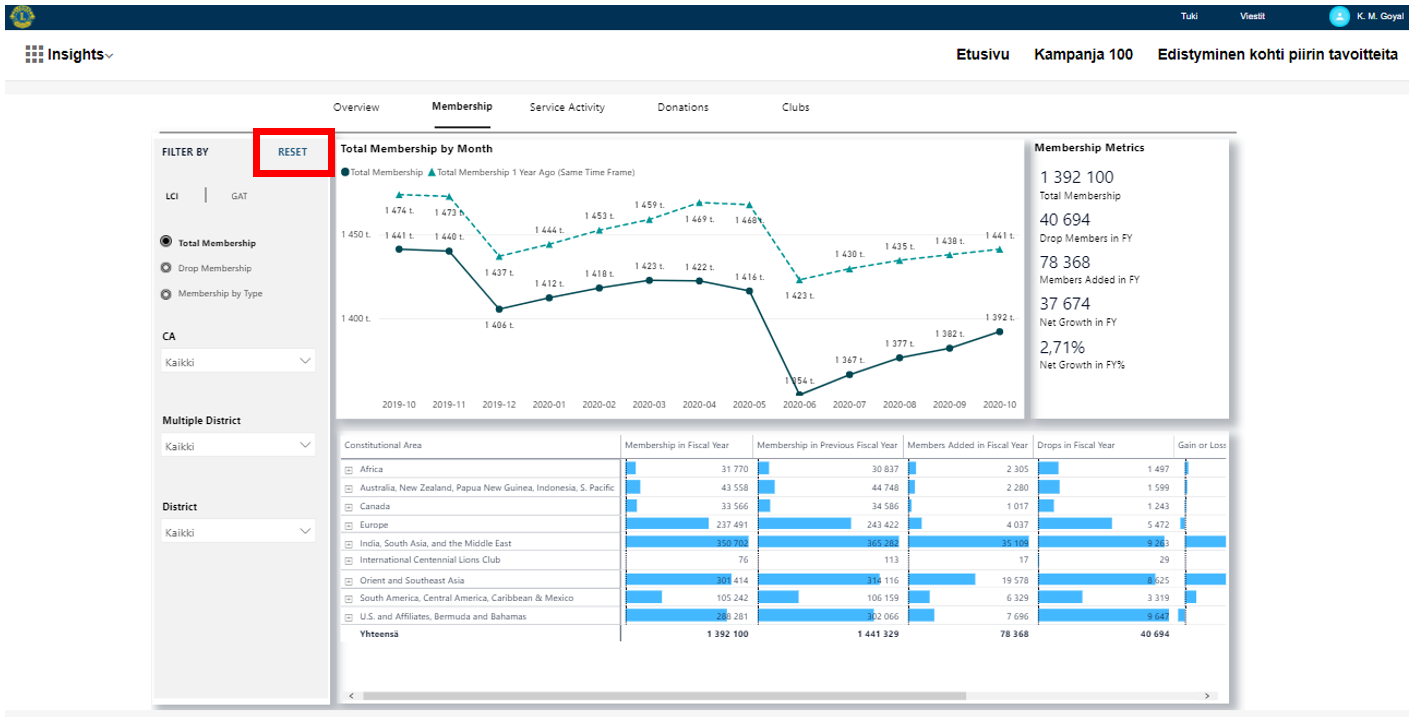
Task: Open the Multiple District dropdown
Action: (238, 446)
